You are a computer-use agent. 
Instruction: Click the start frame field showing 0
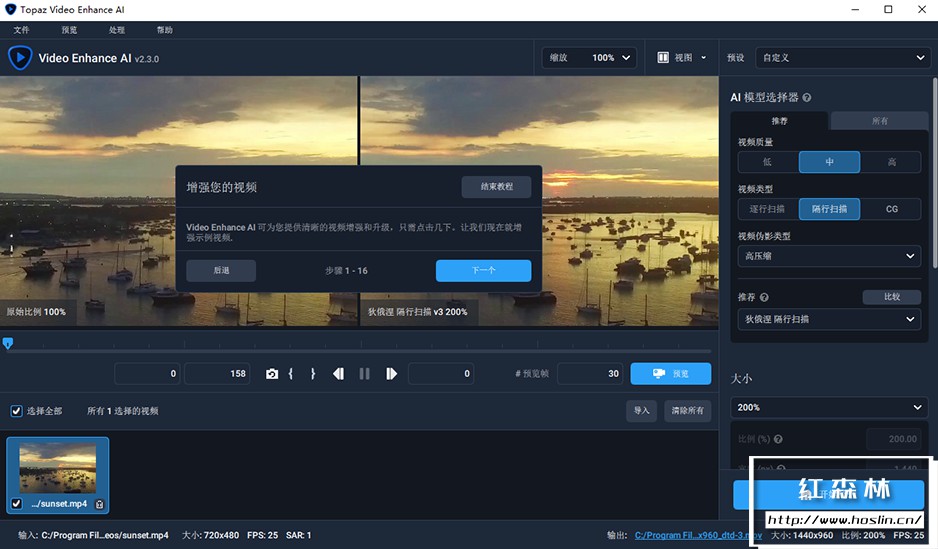pyautogui.click(x=147, y=374)
